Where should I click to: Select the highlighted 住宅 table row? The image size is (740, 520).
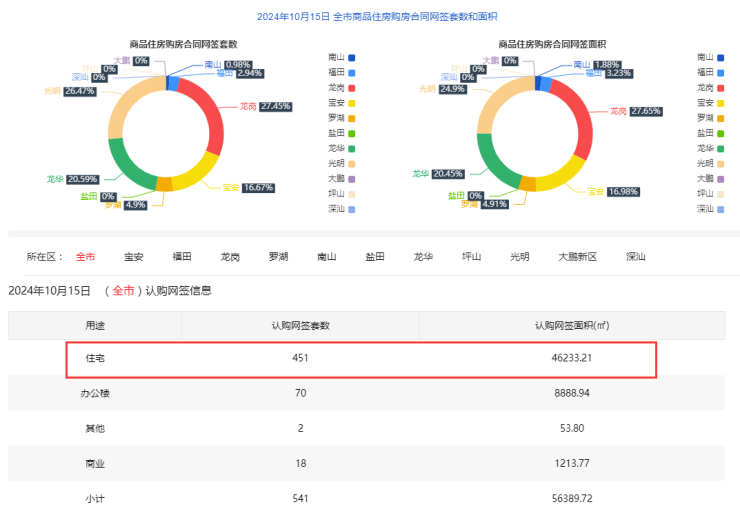[361, 358]
